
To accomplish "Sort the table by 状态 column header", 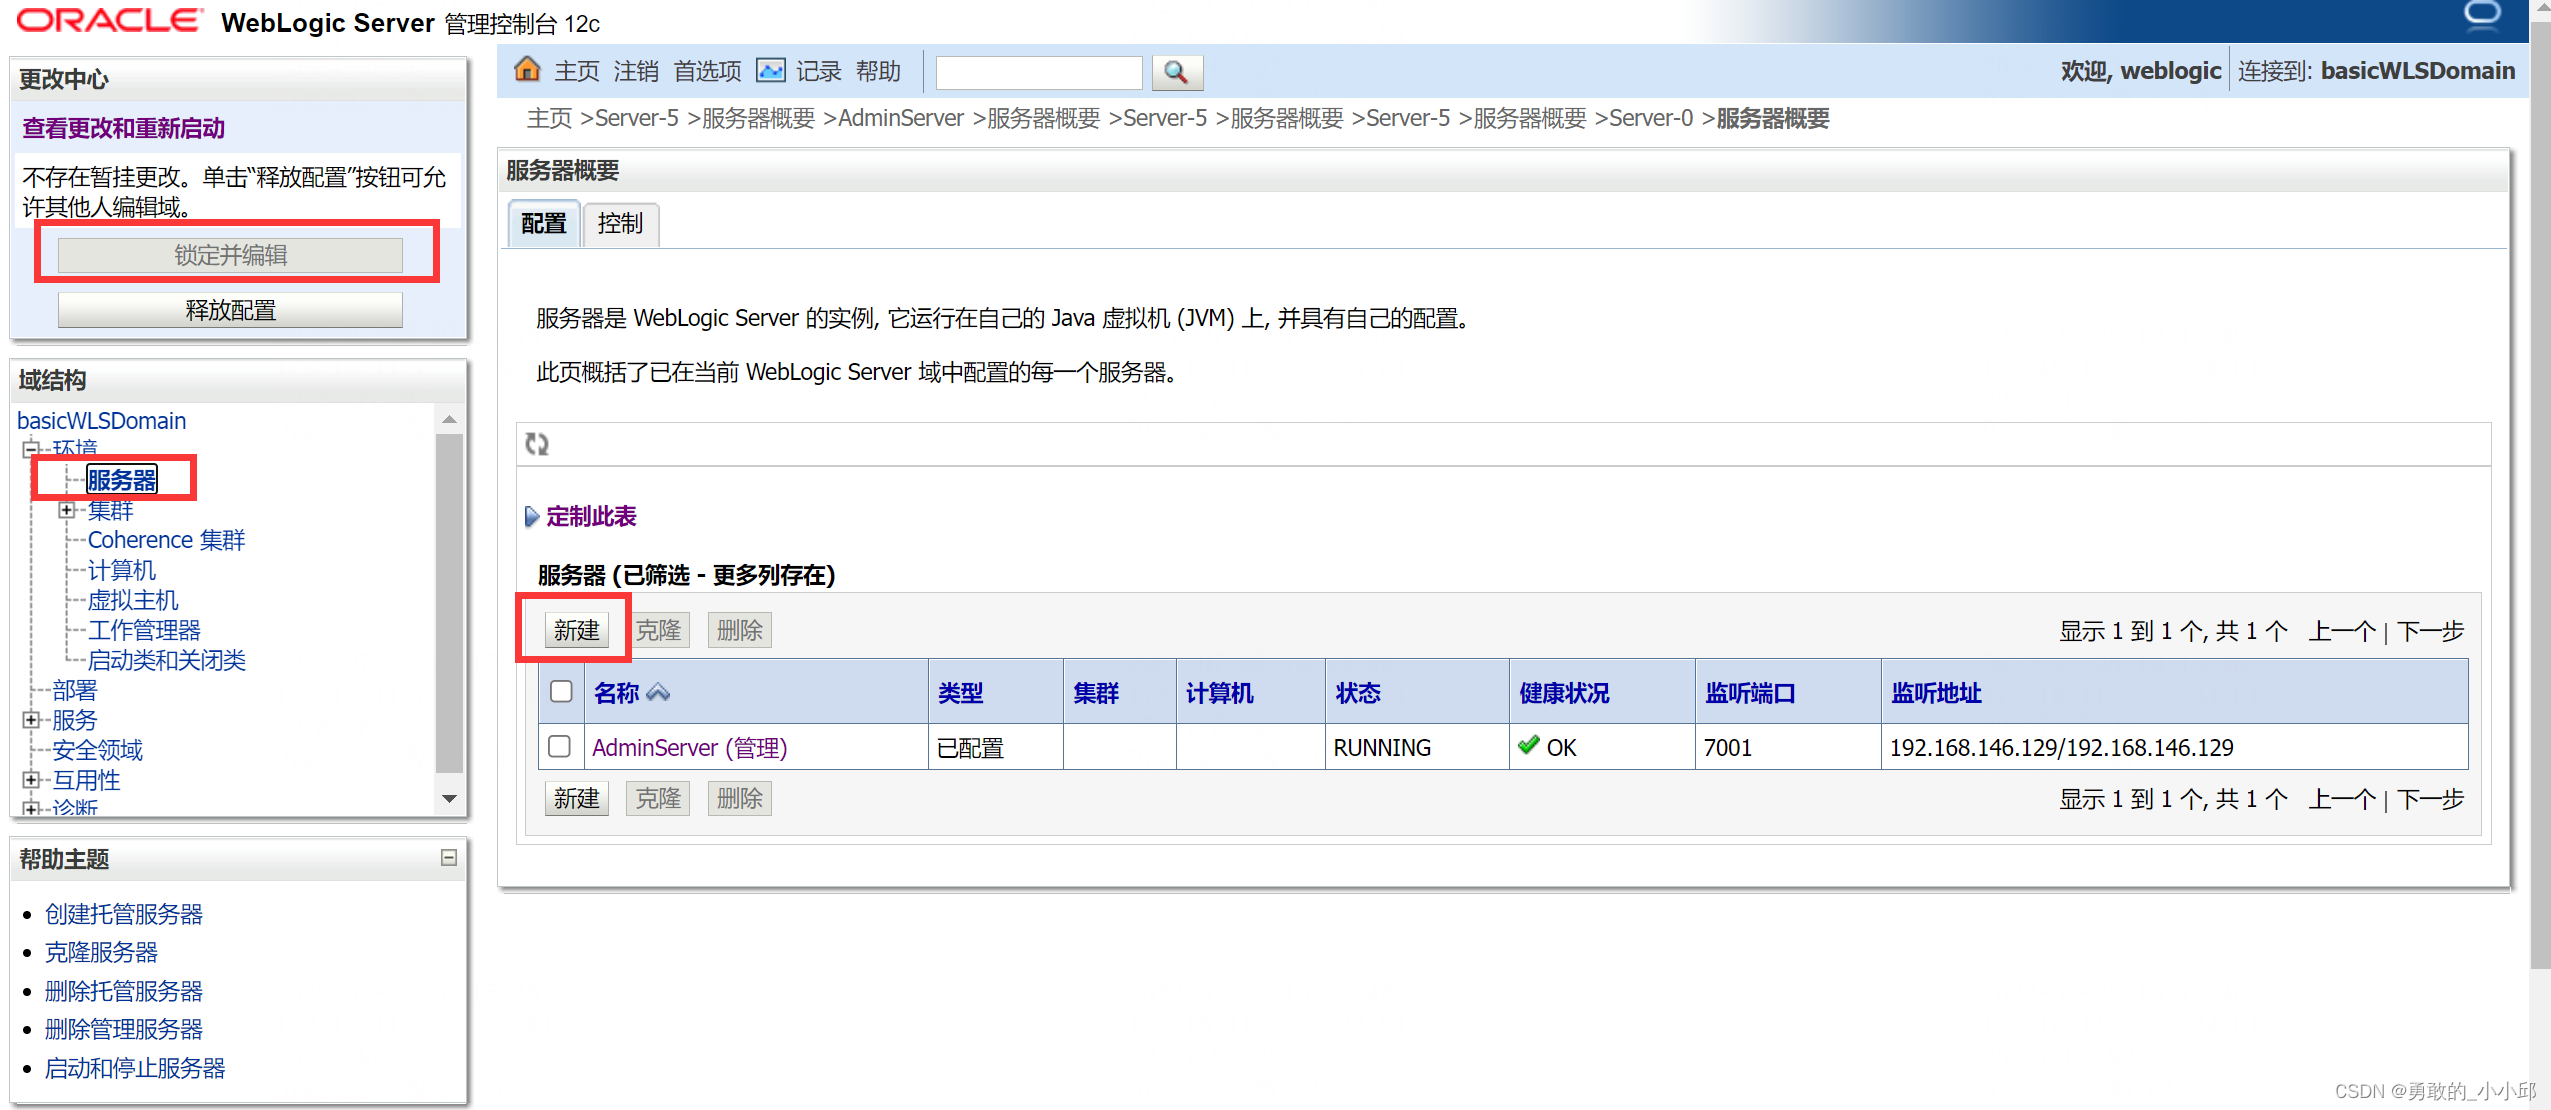I will pos(1358,692).
